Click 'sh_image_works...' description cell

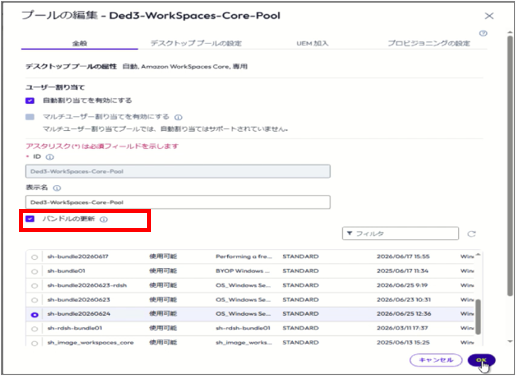[244, 342]
